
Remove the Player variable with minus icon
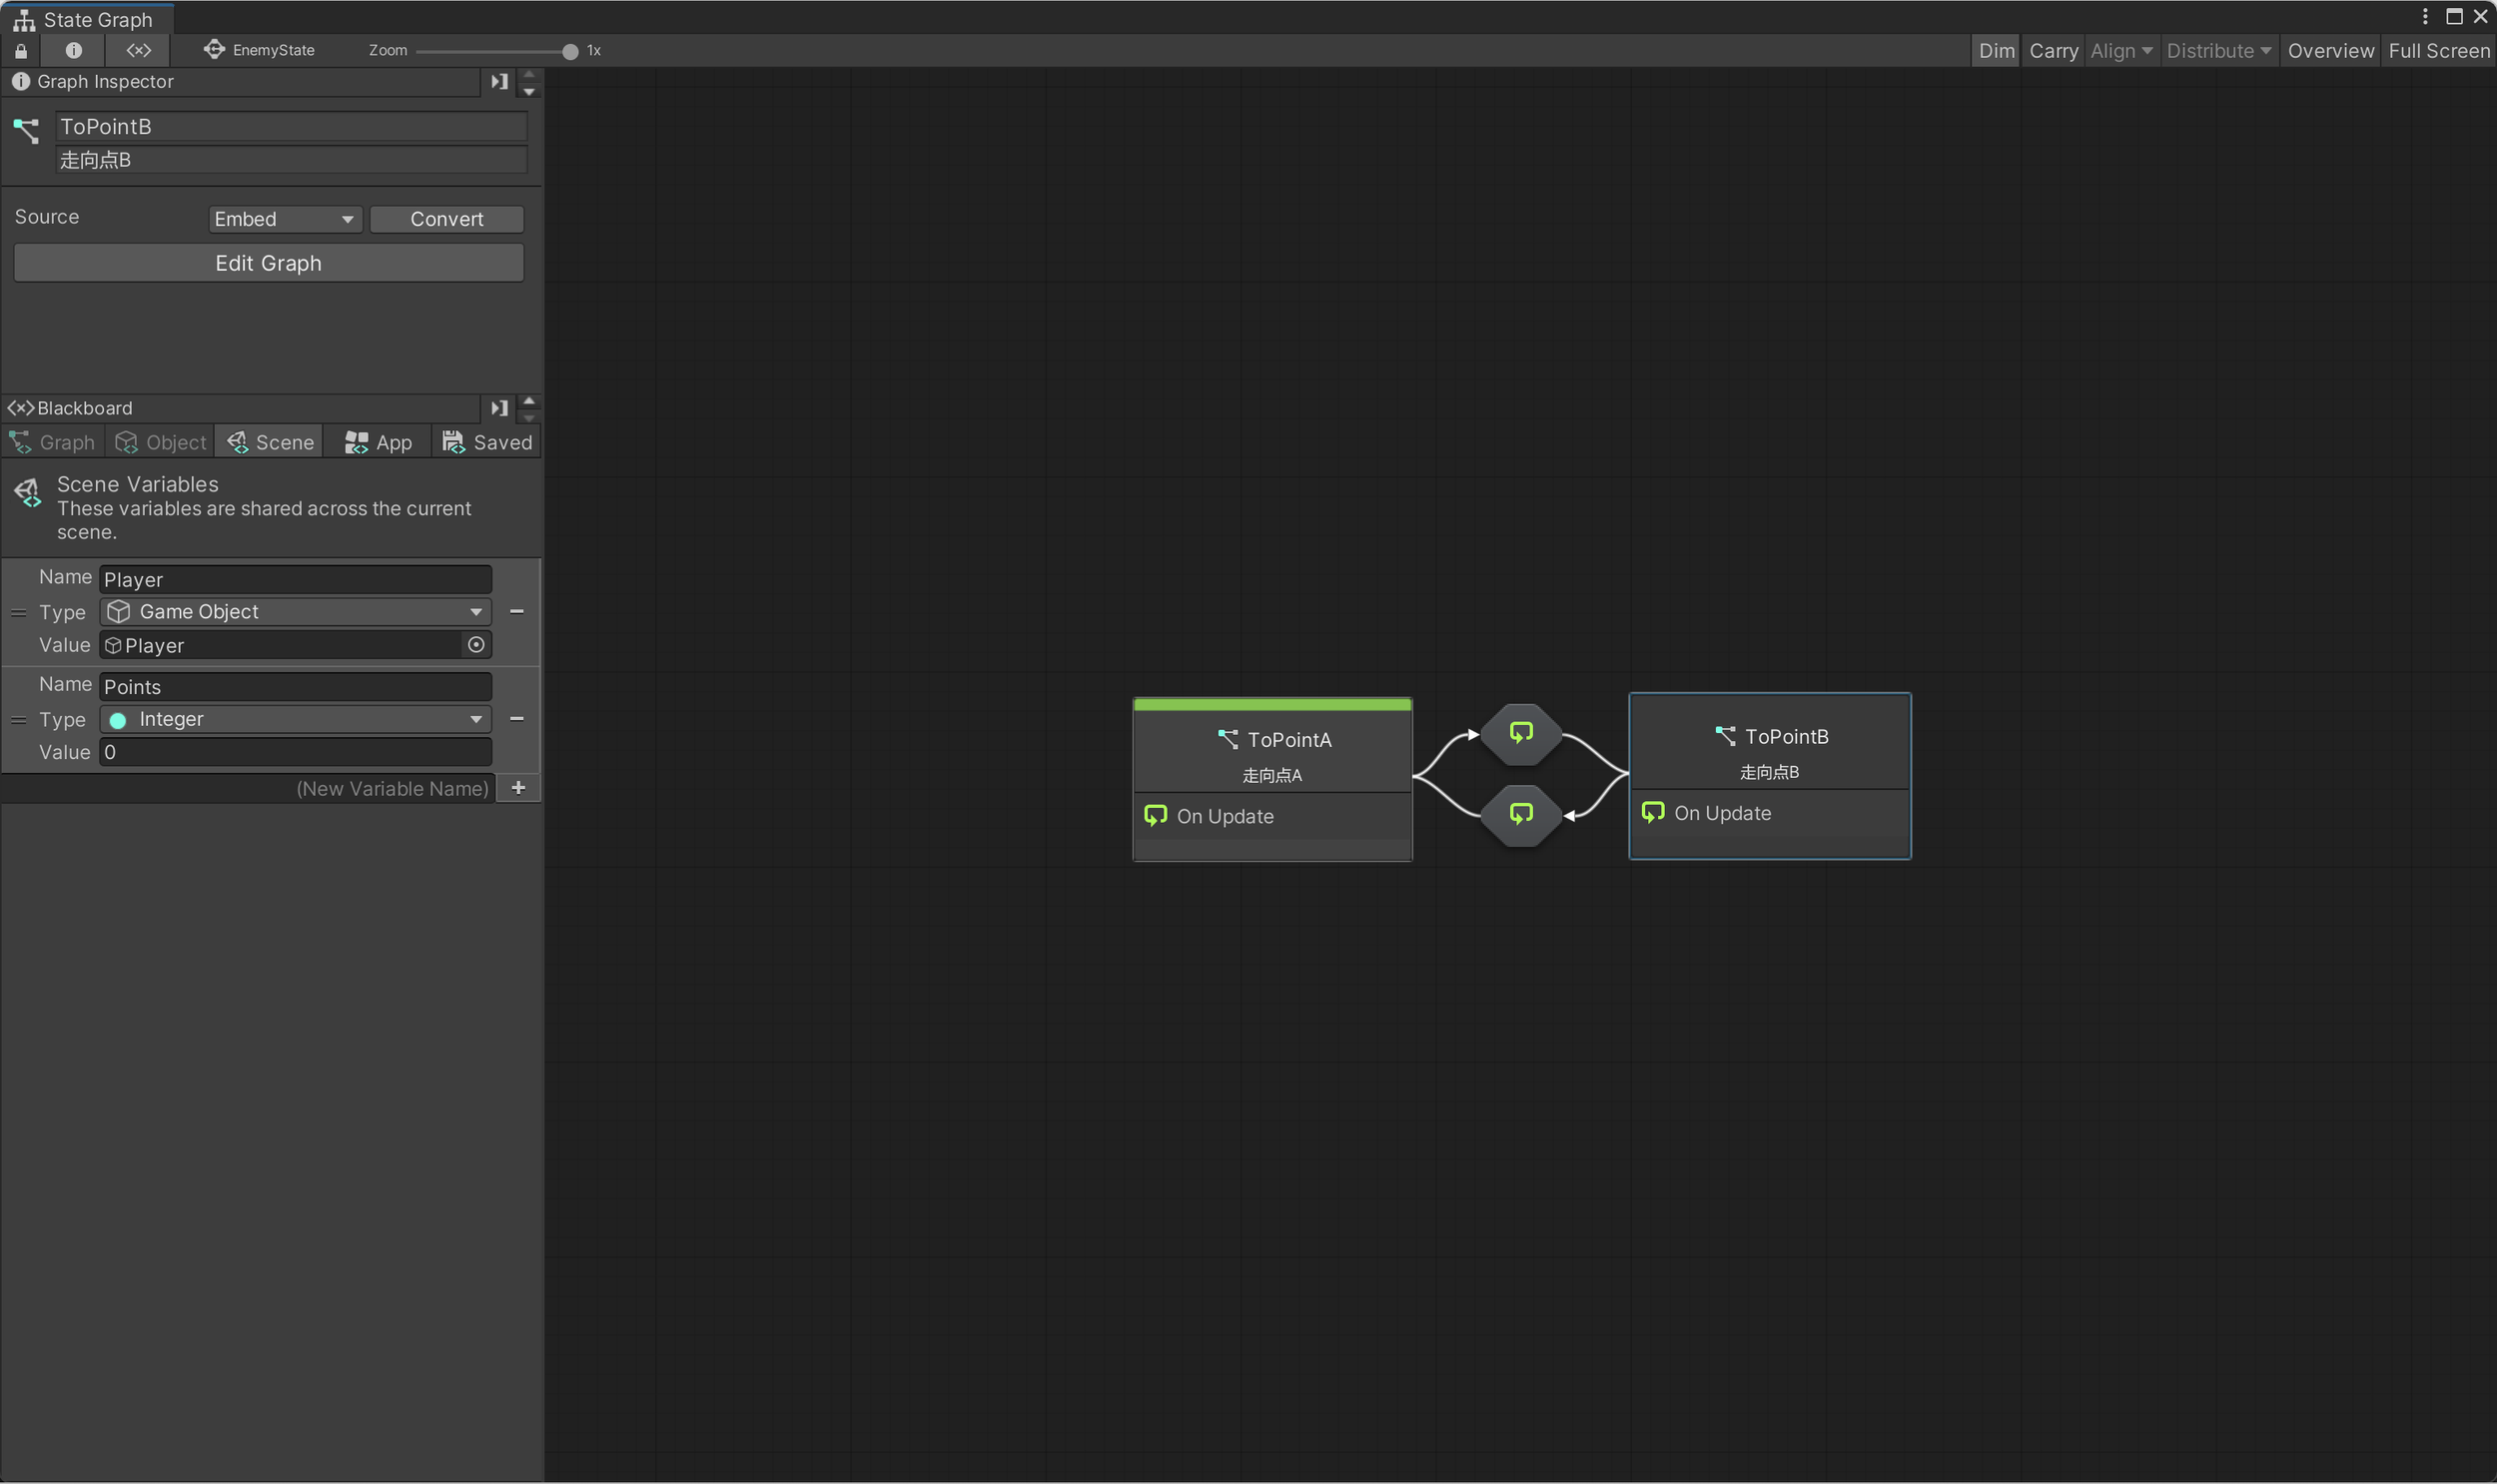[x=517, y=611]
